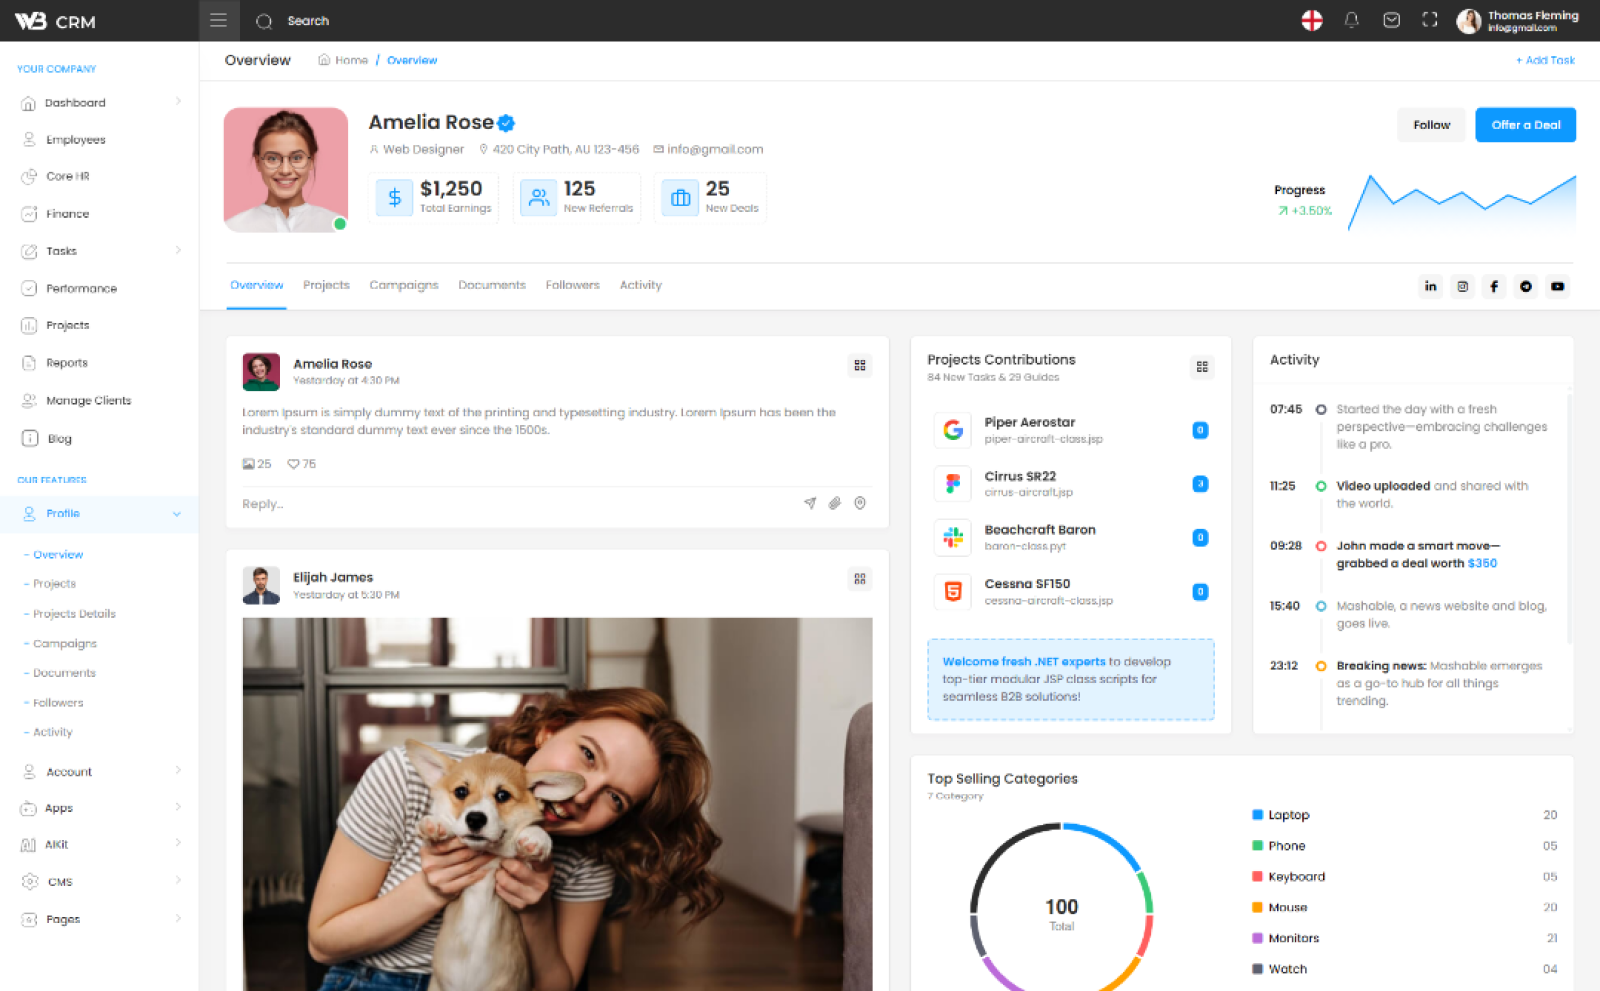Toggle the hamburger sidebar menu

click(218, 21)
